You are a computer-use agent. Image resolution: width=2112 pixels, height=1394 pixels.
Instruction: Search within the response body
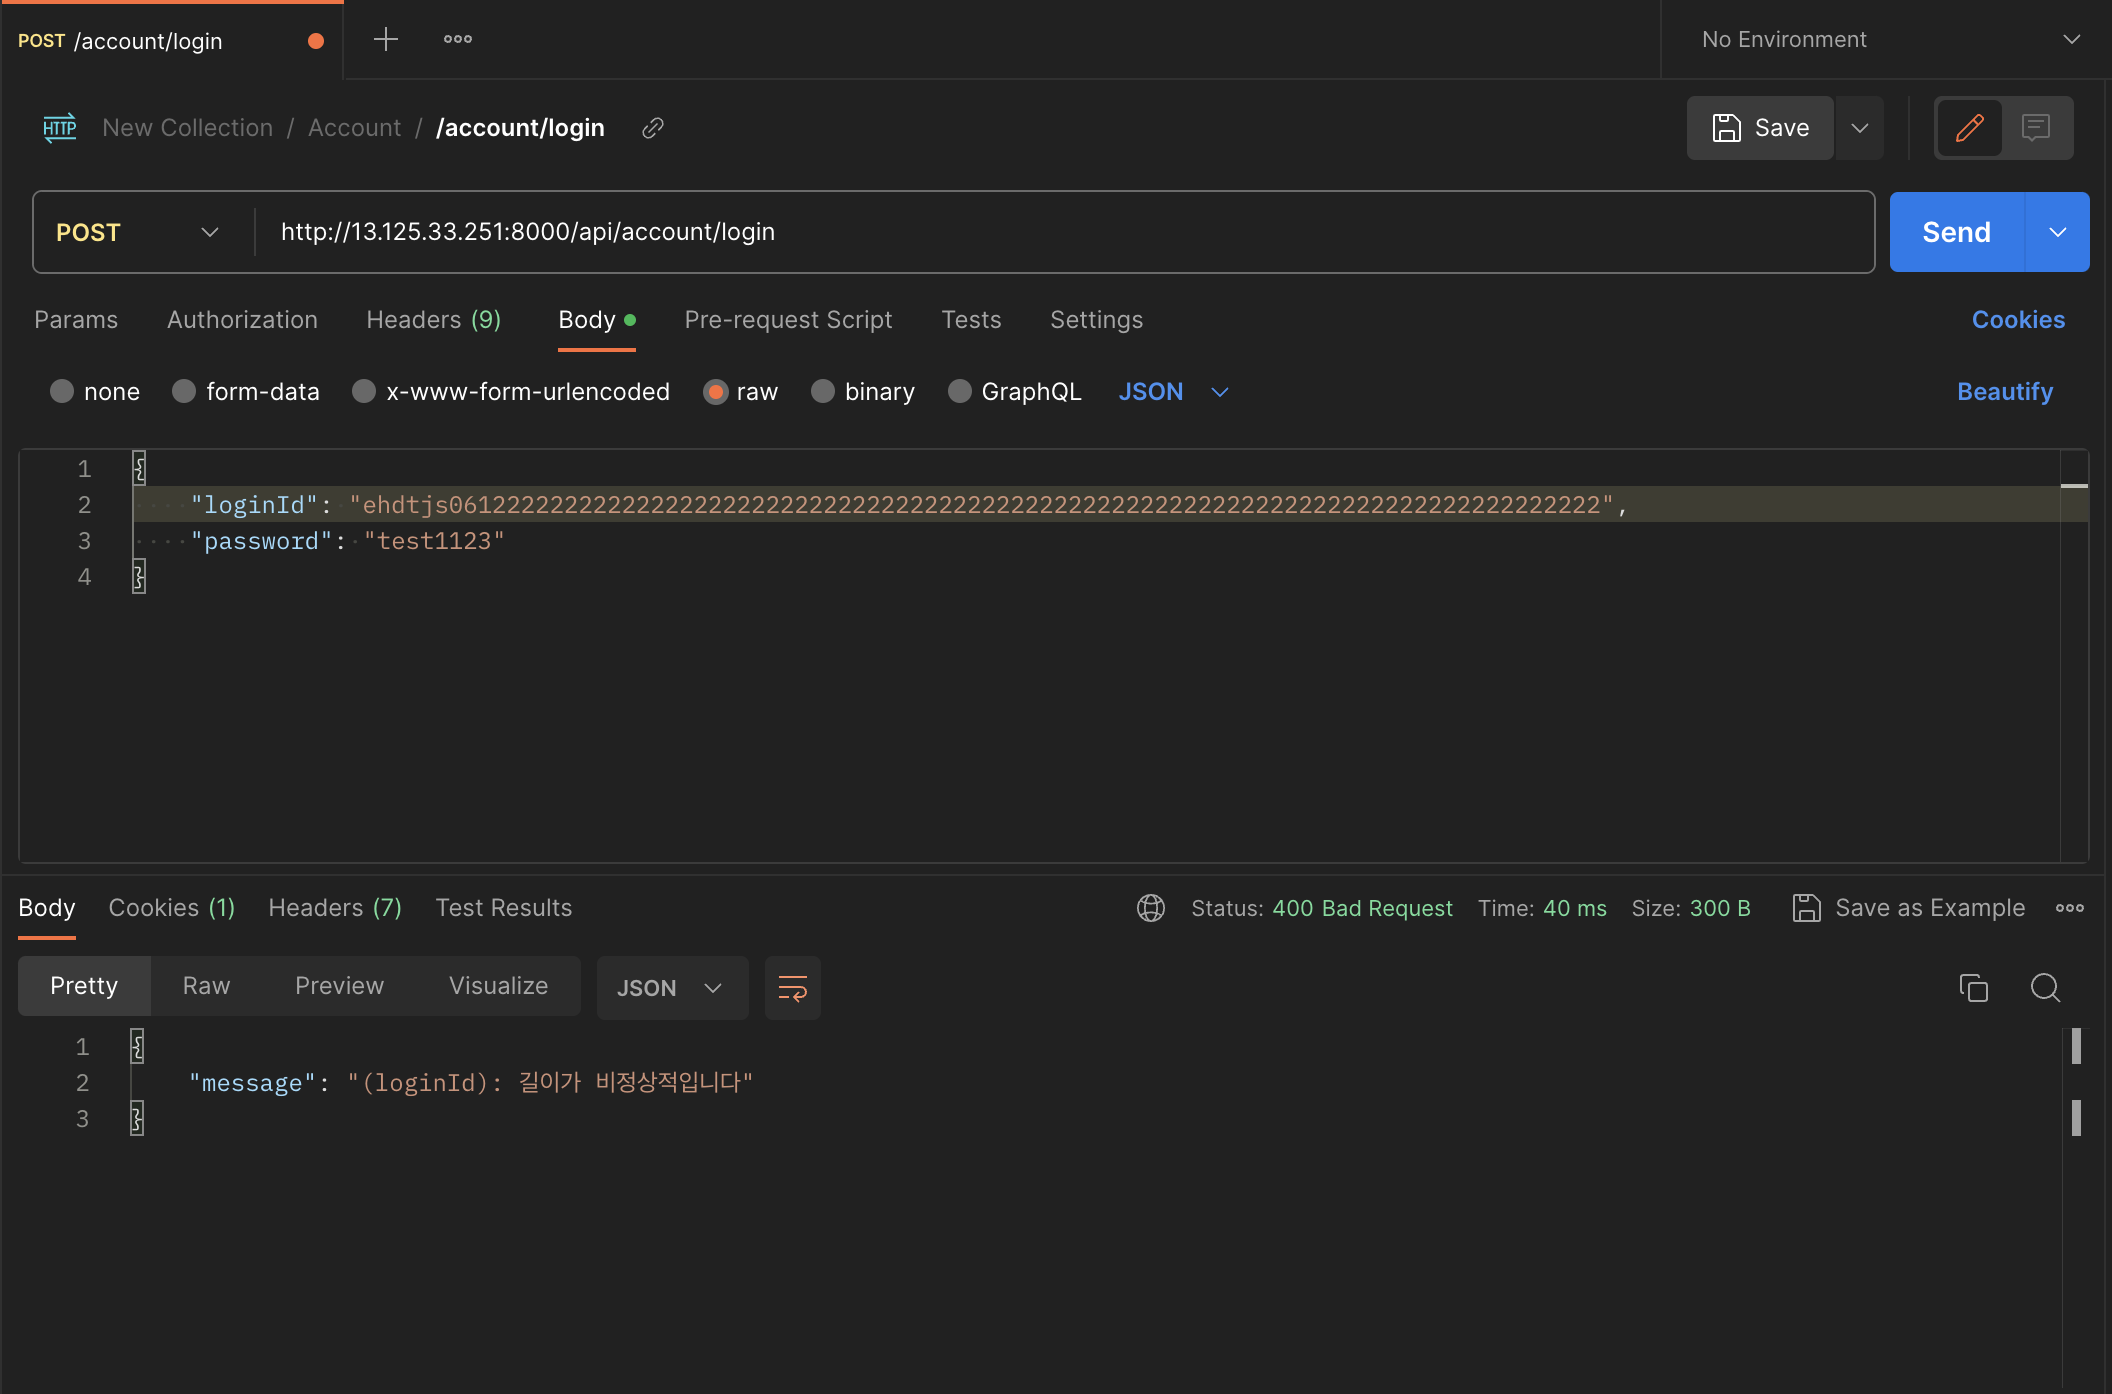(2045, 988)
